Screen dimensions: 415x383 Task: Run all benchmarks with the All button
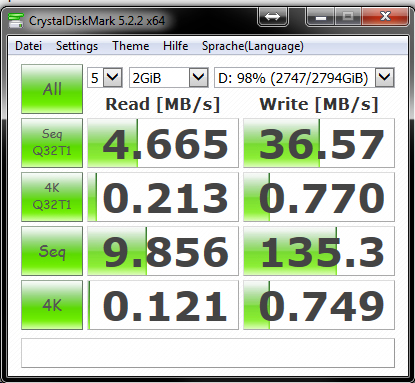coord(52,89)
